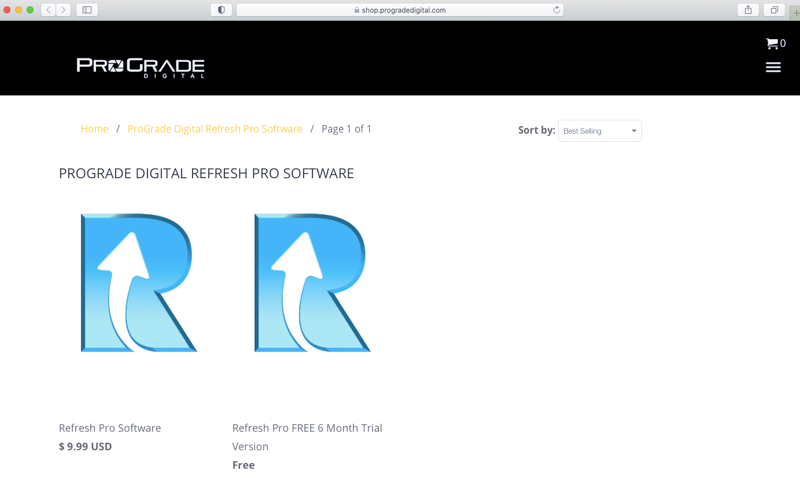The height and width of the screenshot is (489, 800).
Task: Click the Refresh Pro Software title link
Action: click(x=110, y=428)
